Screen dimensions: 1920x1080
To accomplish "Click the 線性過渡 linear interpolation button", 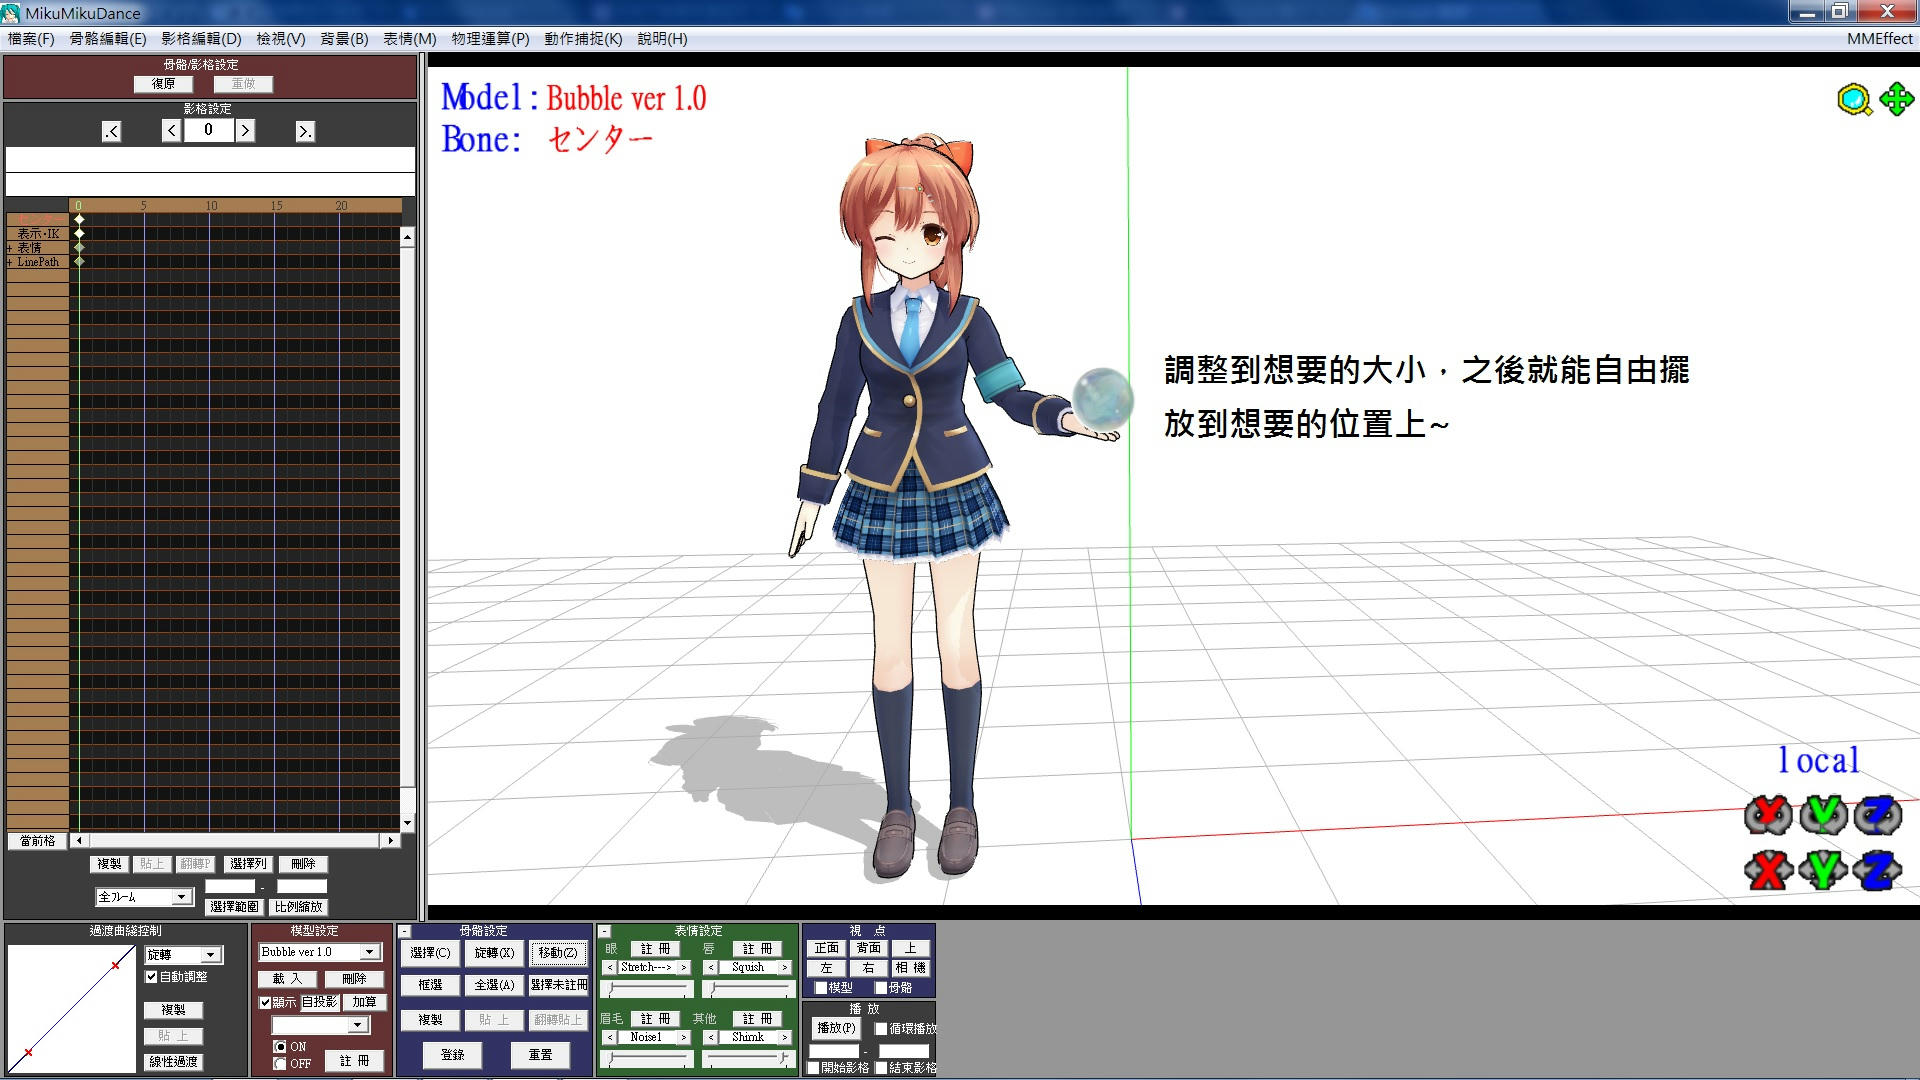I will tap(174, 1062).
